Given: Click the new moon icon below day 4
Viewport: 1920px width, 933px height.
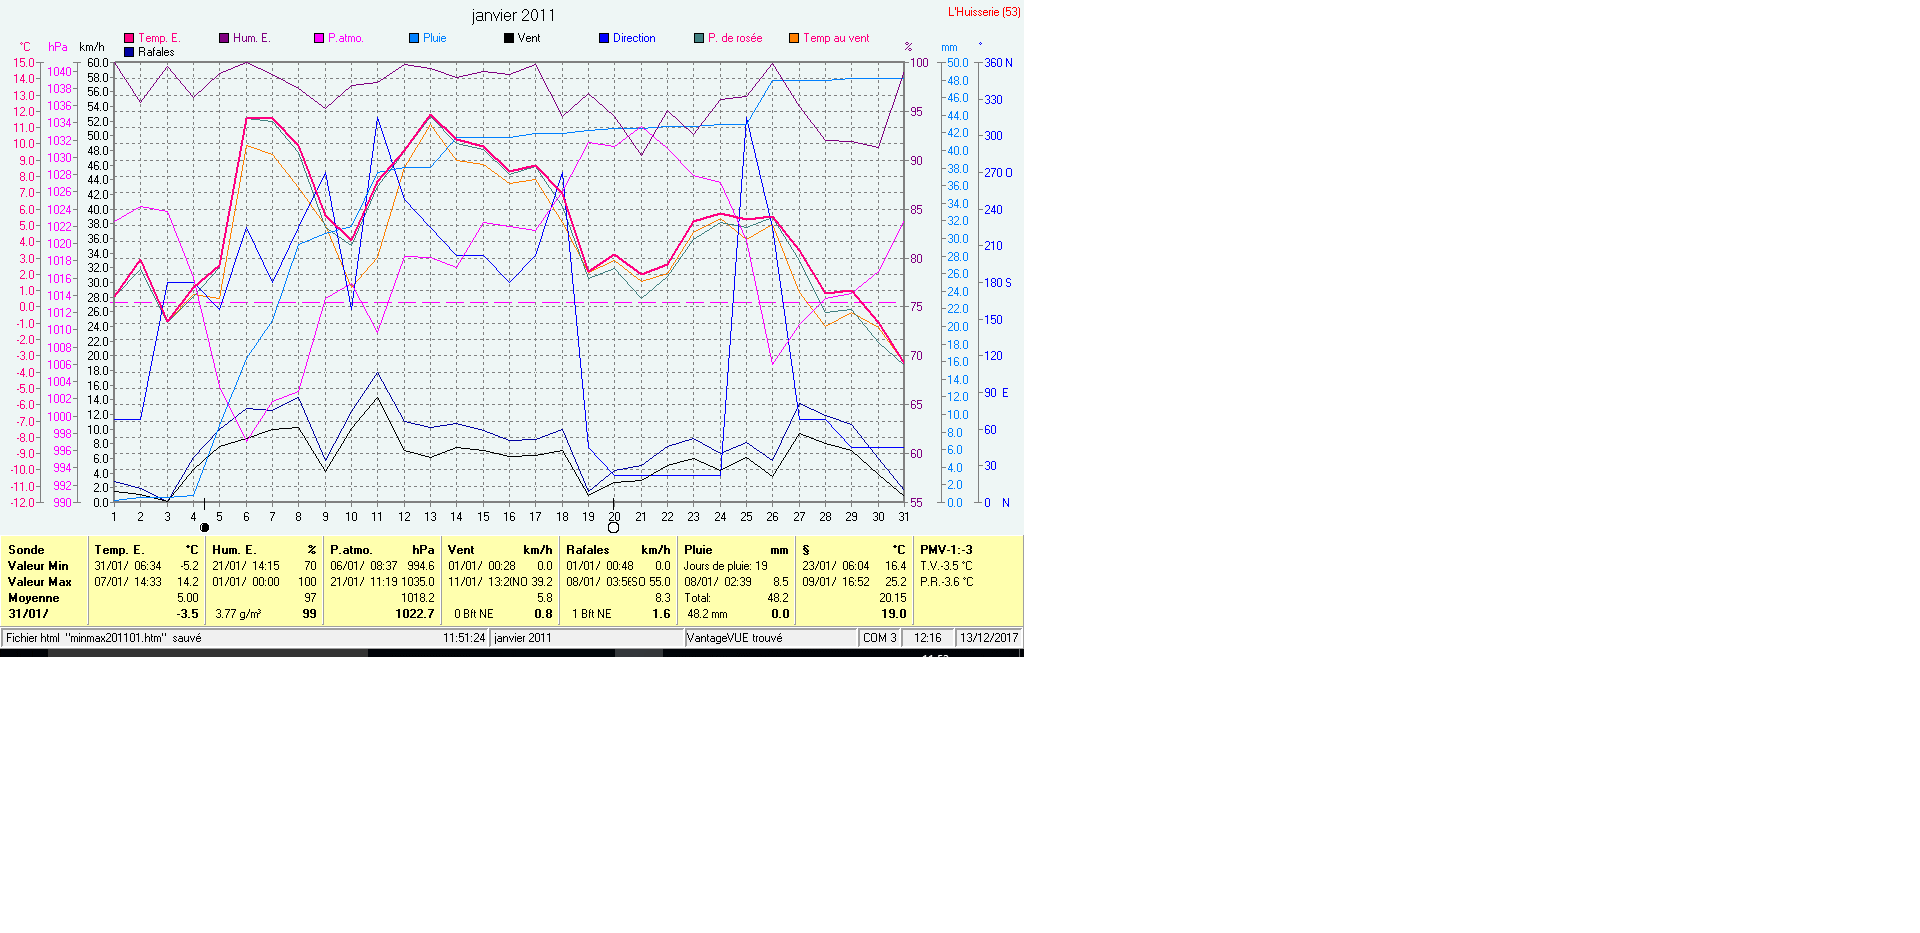Looking at the screenshot, I should pyautogui.click(x=205, y=528).
